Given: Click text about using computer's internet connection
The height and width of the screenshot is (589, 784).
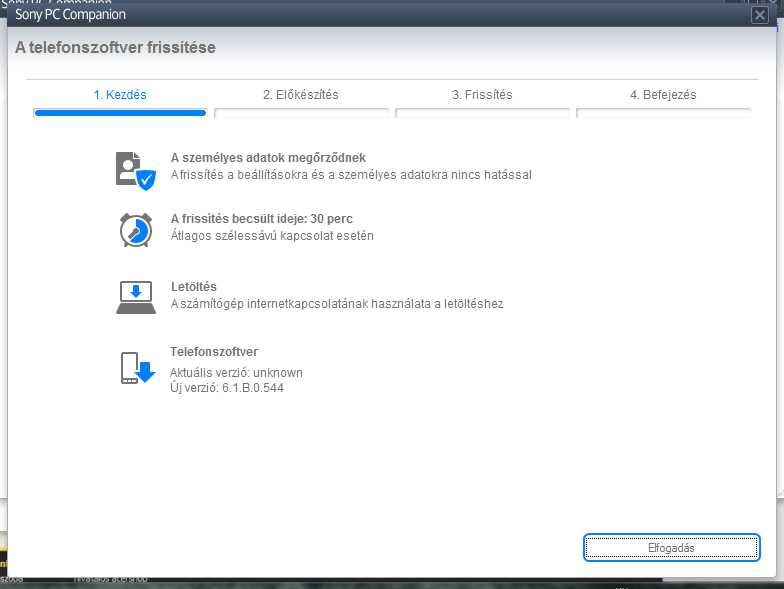Looking at the screenshot, I should 337,304.
